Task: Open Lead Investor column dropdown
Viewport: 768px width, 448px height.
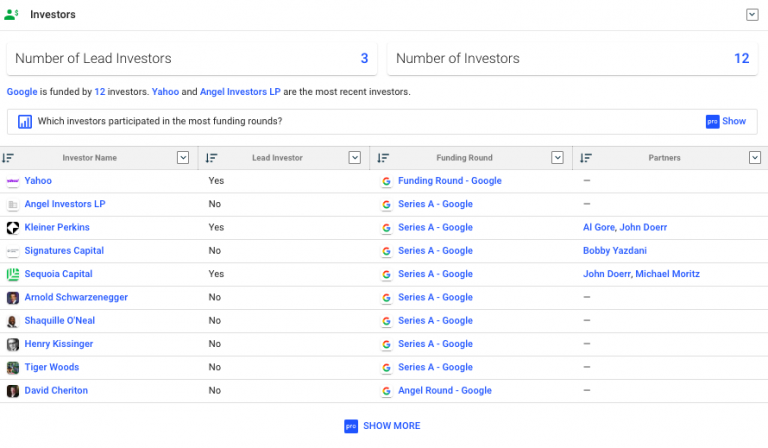Action: point(355,158)
